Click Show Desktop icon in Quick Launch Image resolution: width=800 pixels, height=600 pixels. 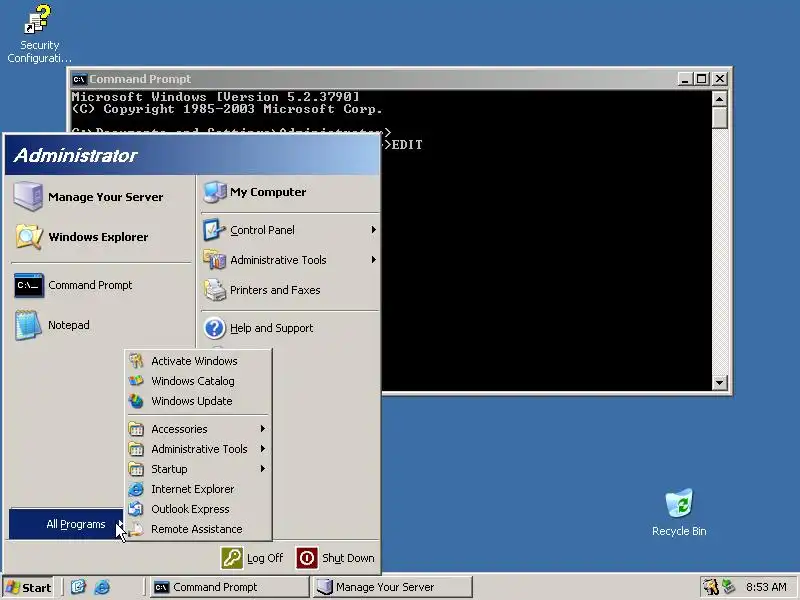coord(78,587)
